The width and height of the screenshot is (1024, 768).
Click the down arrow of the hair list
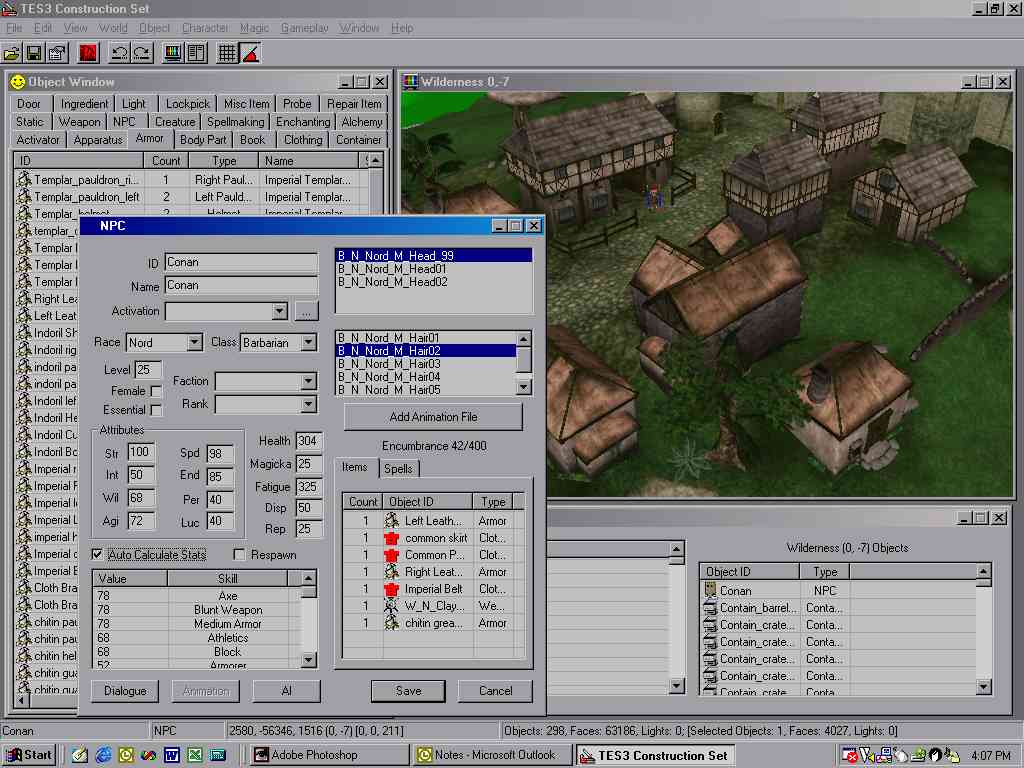pyautogui.click(x=523, y=388)
